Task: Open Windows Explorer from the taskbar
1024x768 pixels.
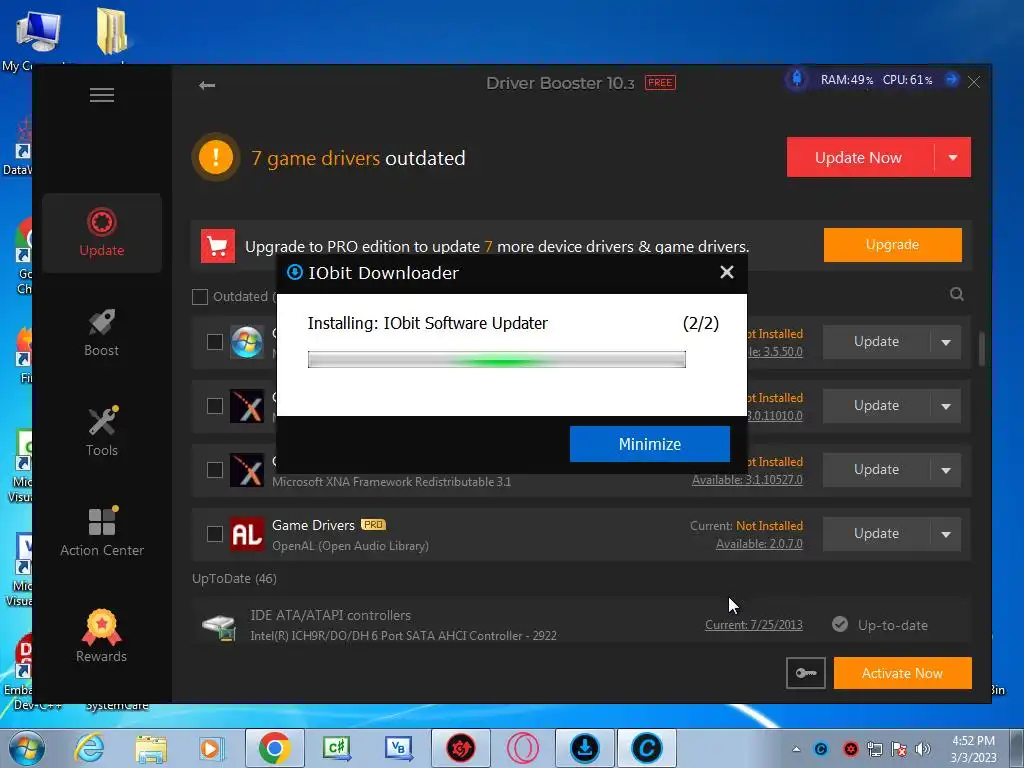Action: coord(151,748)
